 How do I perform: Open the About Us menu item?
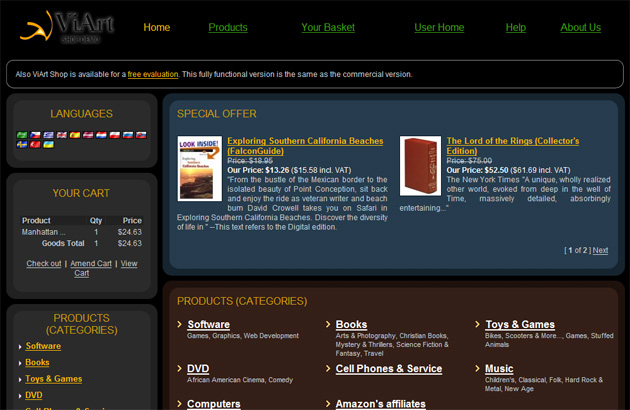pyautogui.click(x=581, y=27)
